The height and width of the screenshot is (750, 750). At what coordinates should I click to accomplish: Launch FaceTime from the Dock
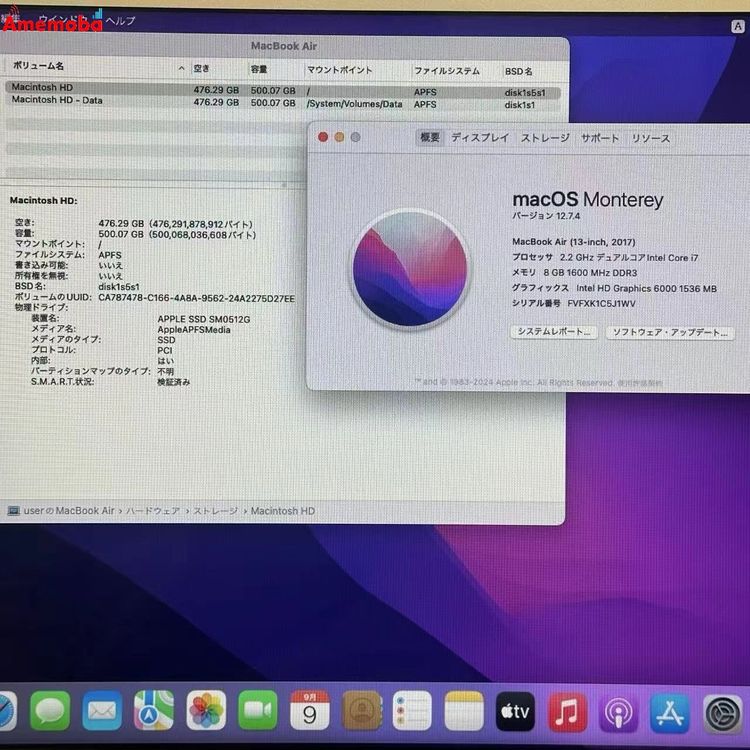tap(258, 710)
